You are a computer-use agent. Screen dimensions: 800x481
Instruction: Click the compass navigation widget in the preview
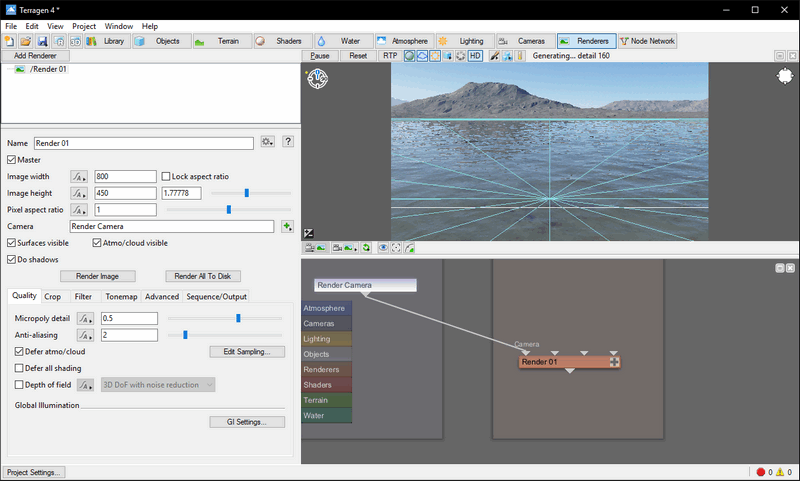click(317, 79)
